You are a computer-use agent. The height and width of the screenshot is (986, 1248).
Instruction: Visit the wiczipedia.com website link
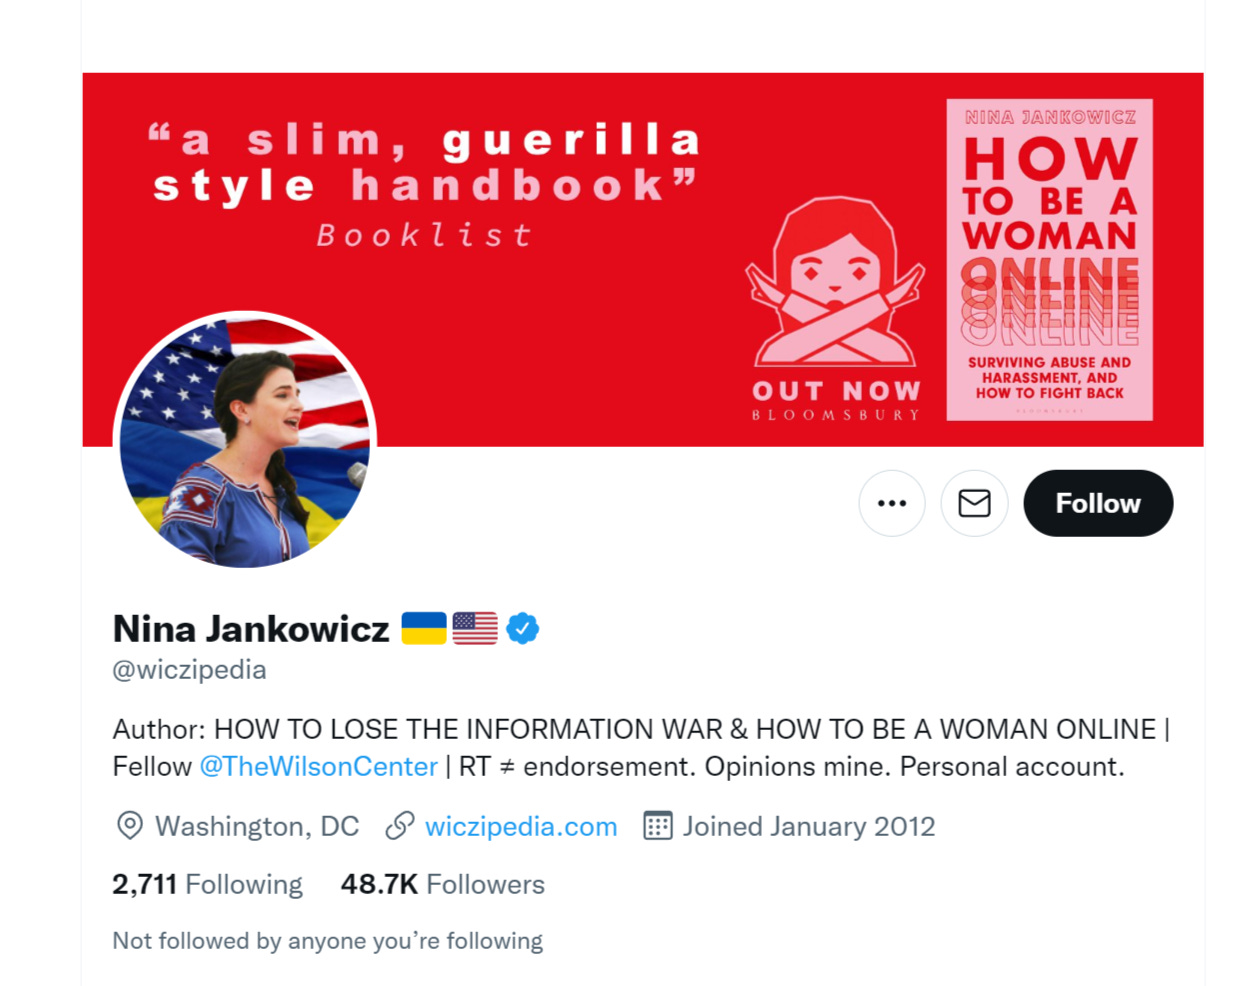(x=521, y=826)
